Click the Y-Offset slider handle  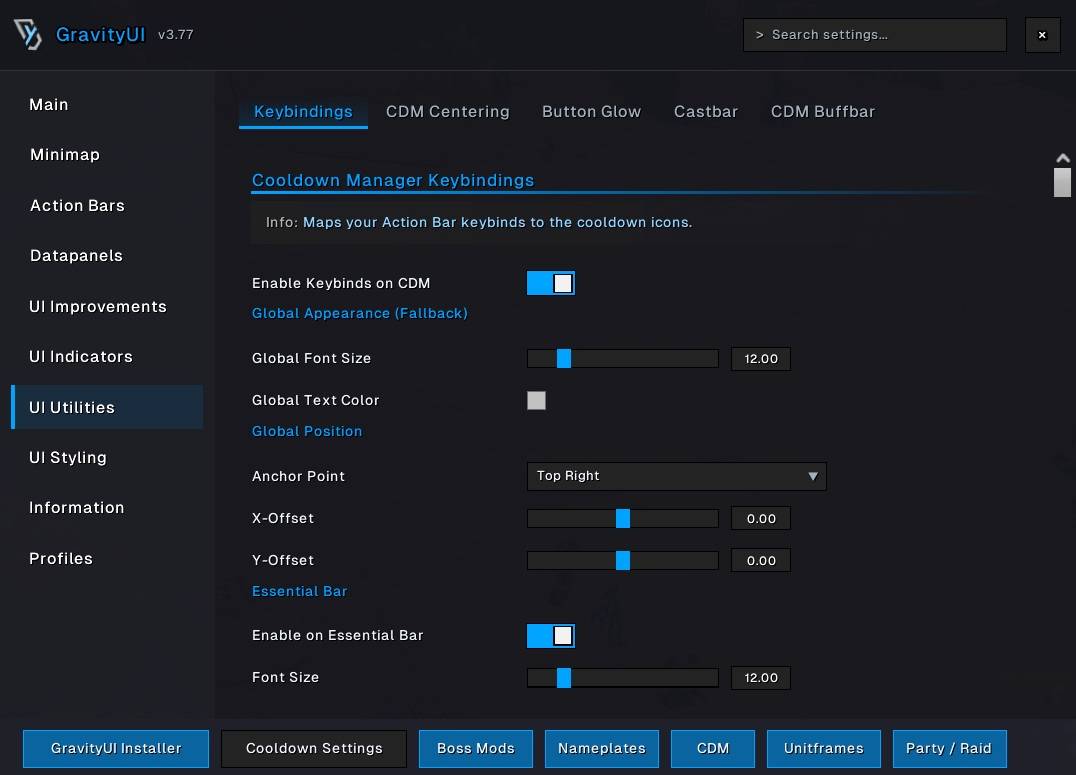pyautogui.click(x=622, y=560)
